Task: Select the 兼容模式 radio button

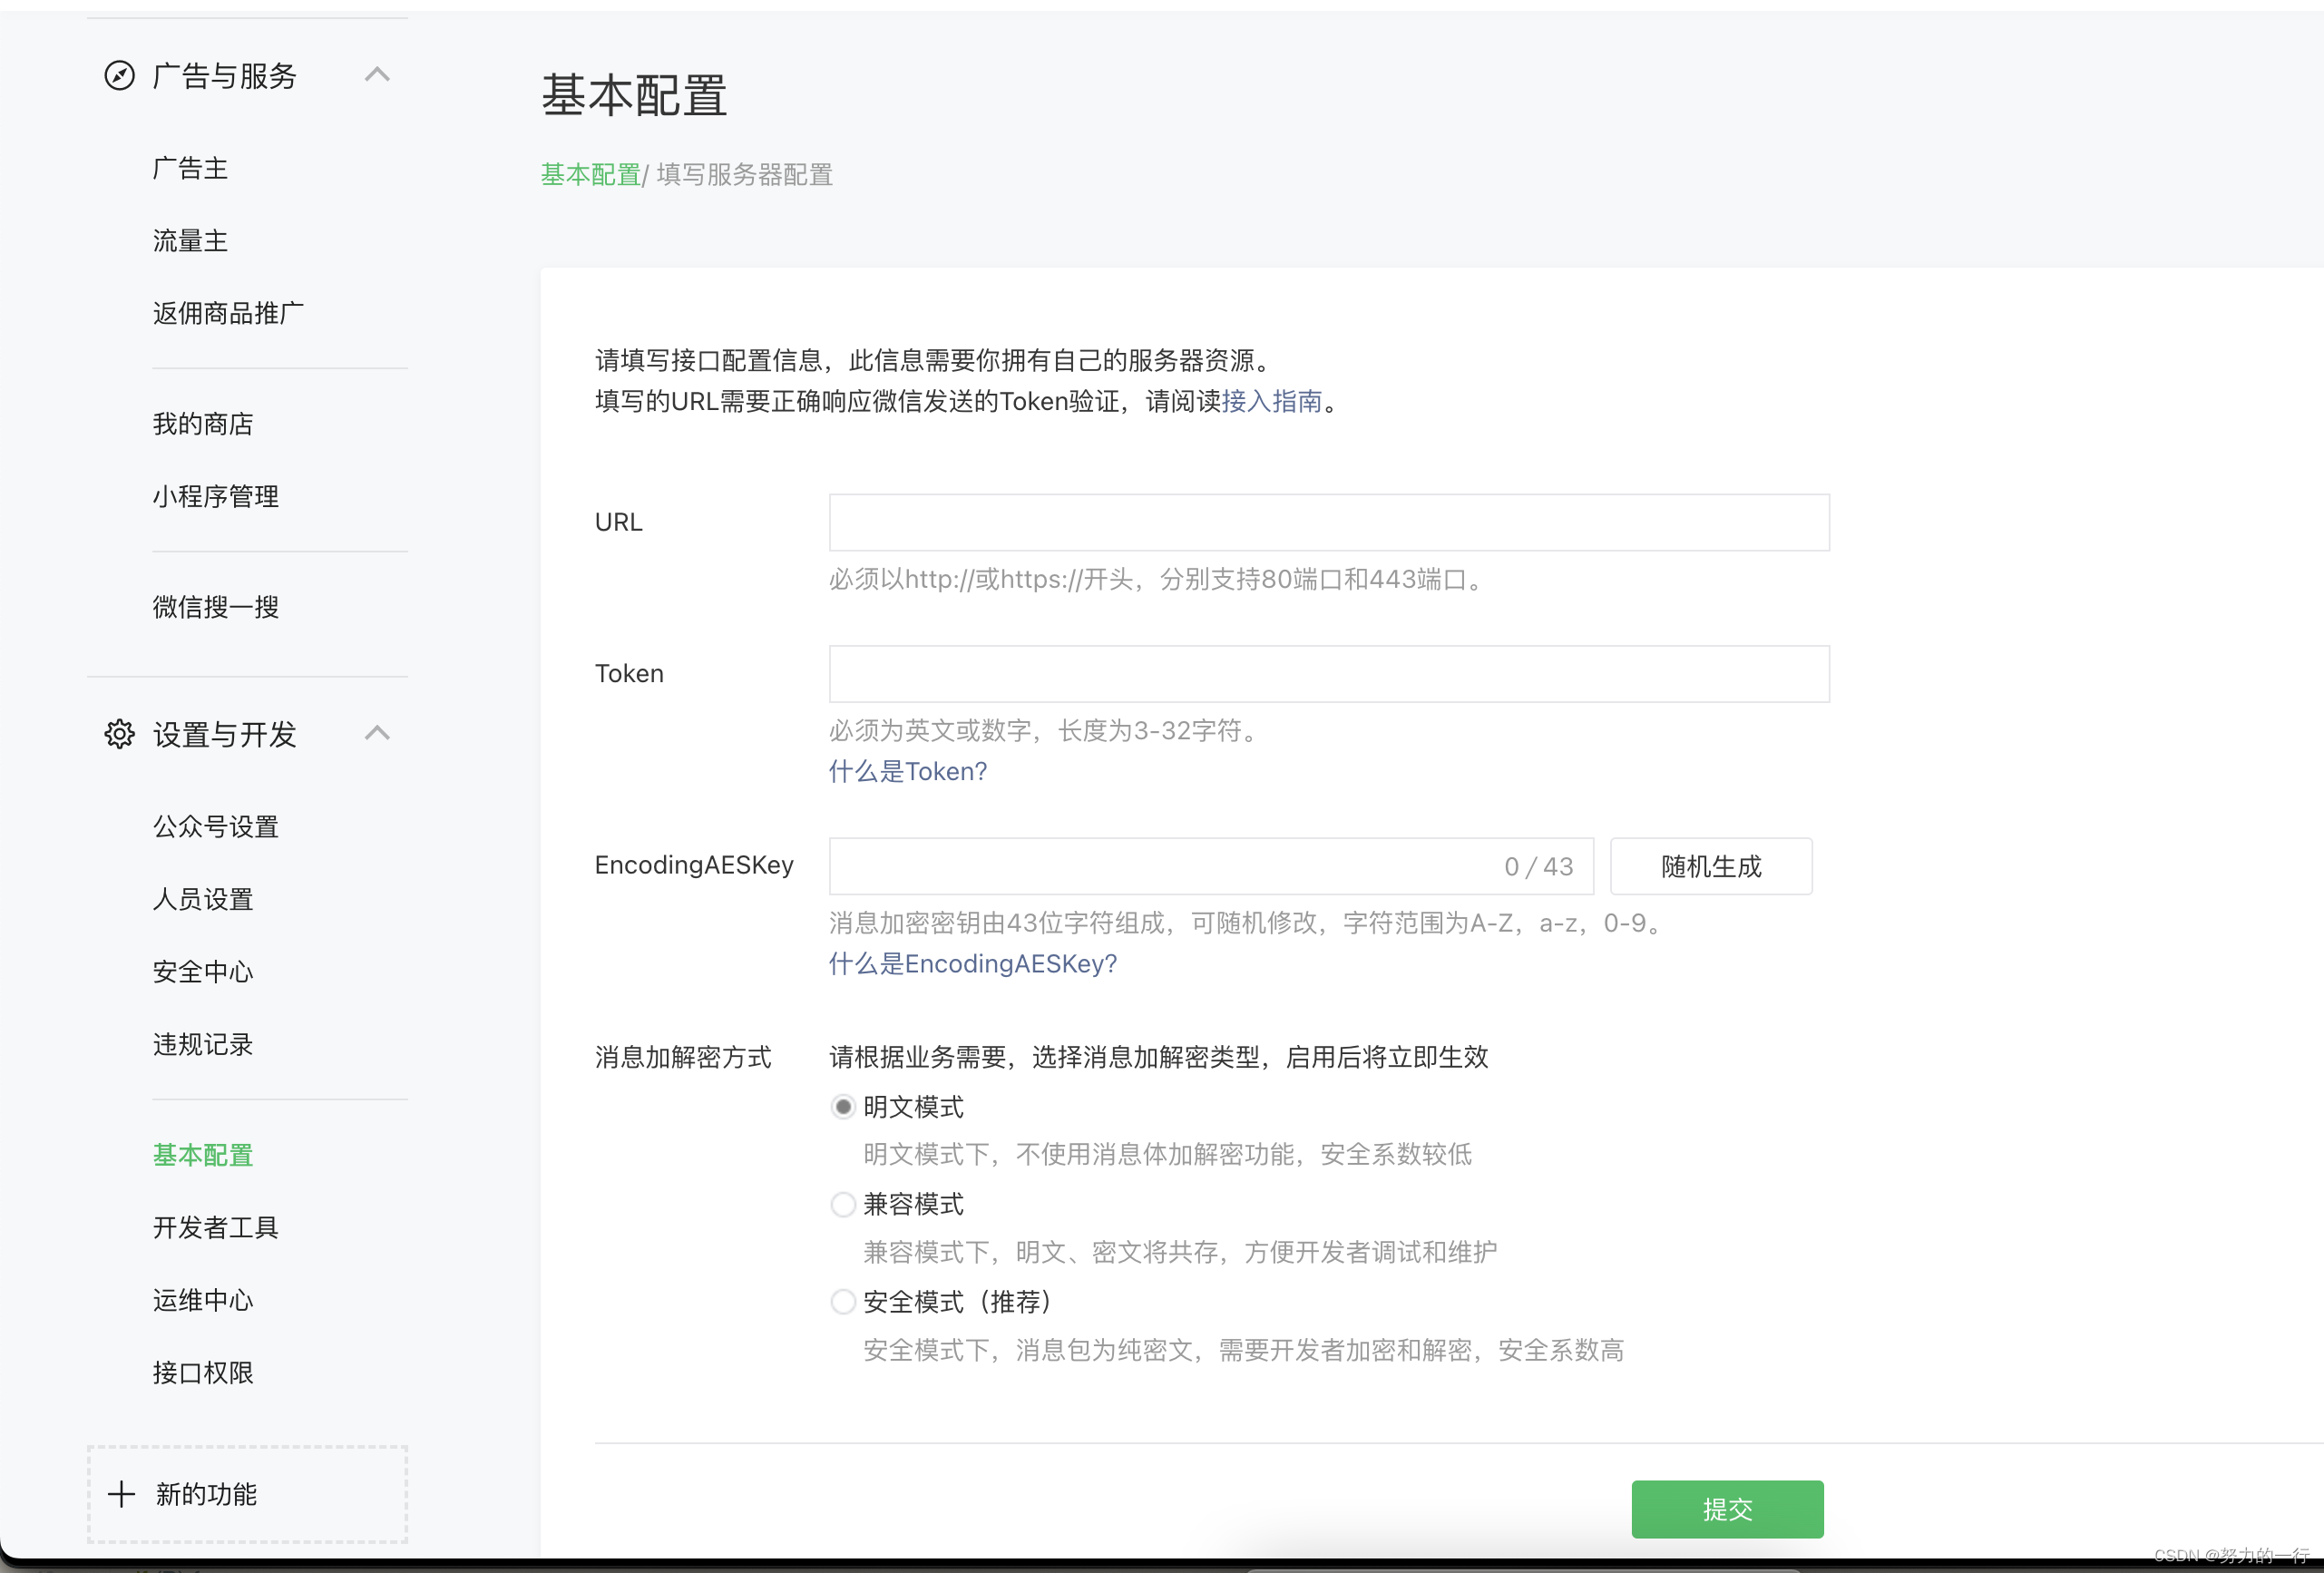Action: pyautogui.click(x=843, y=1204)
